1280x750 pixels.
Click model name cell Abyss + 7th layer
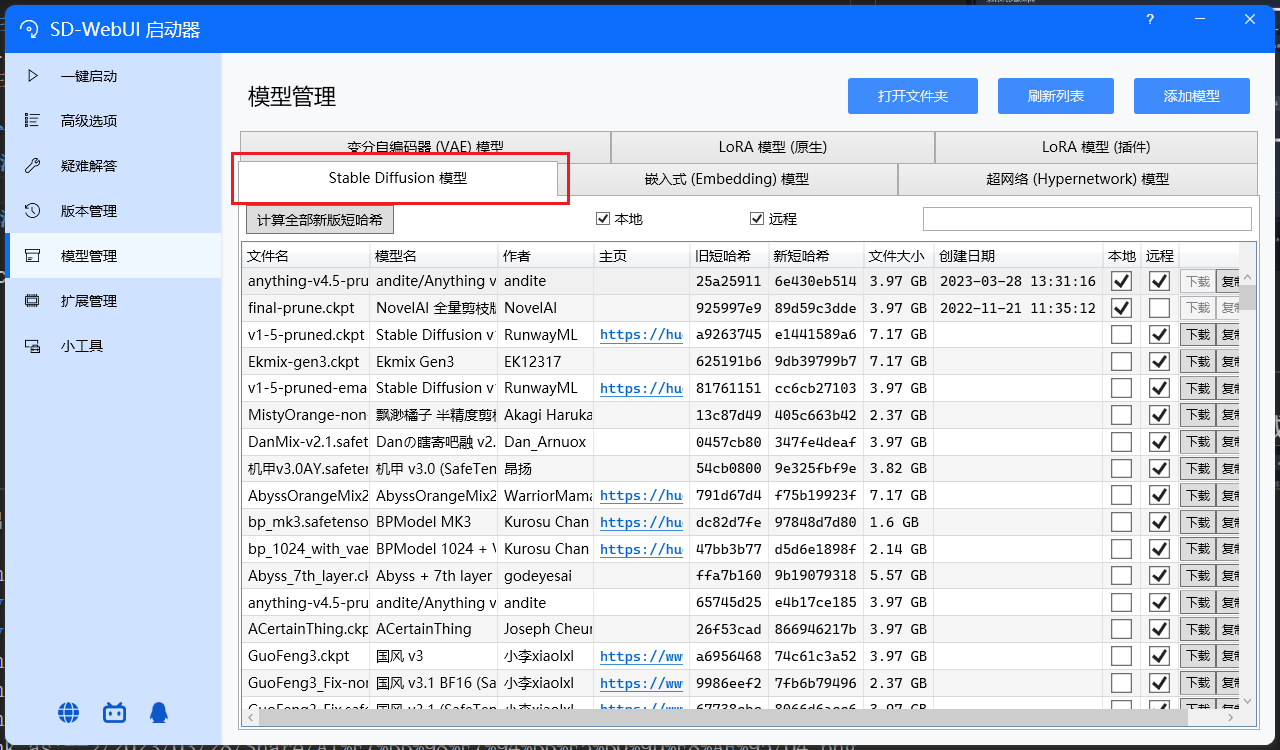[434, 576]
